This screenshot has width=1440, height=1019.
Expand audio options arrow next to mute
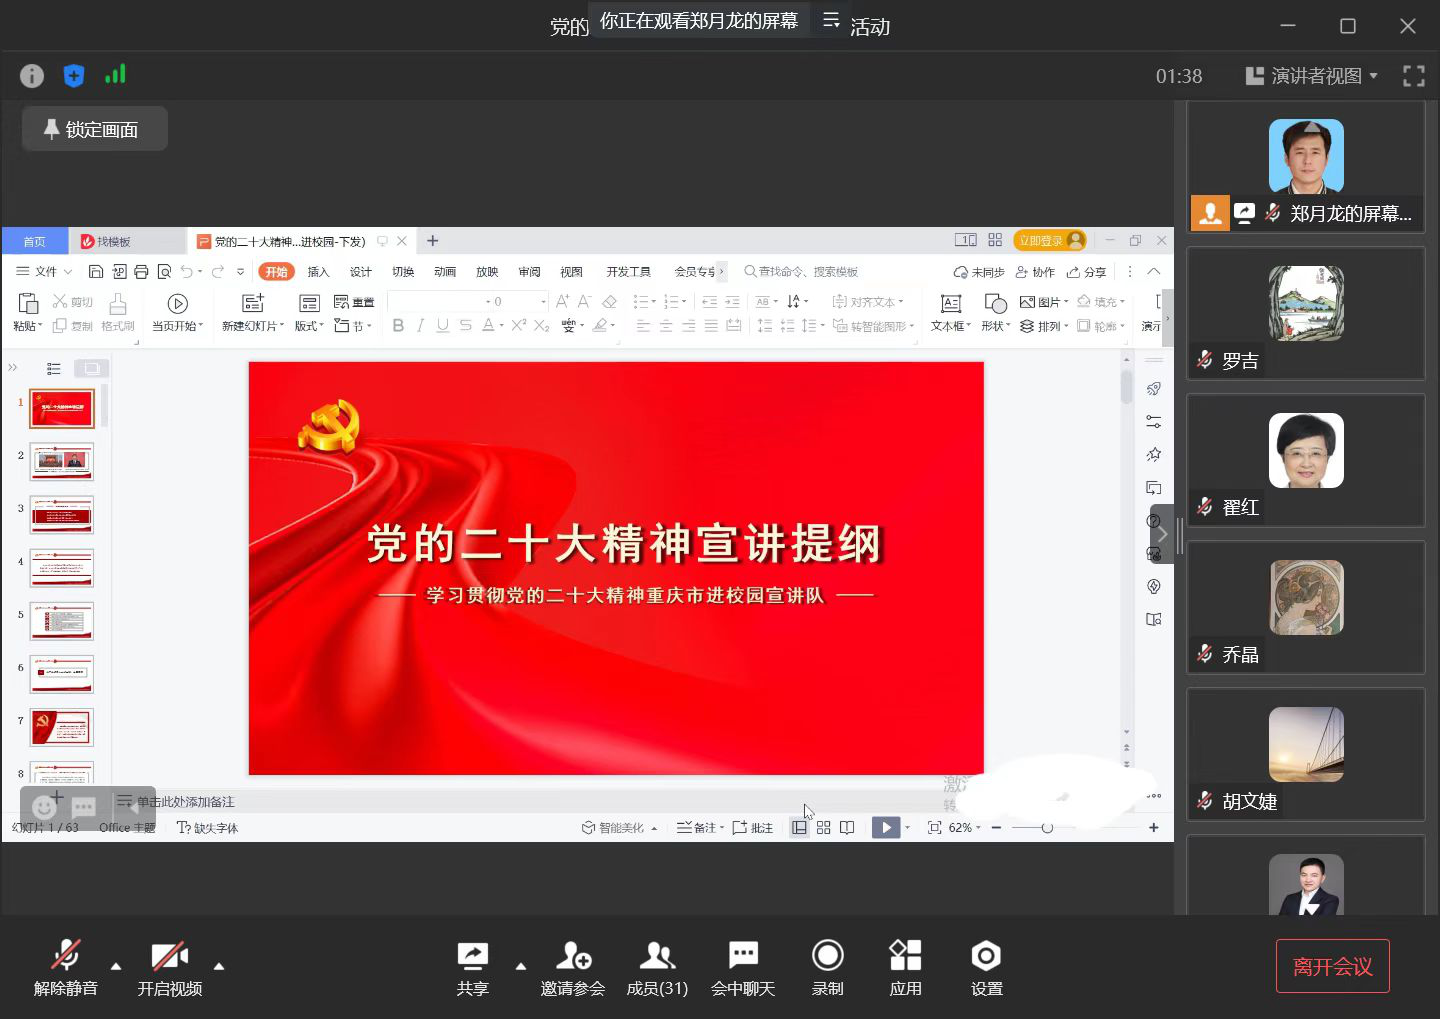click(x=116, y=966)
